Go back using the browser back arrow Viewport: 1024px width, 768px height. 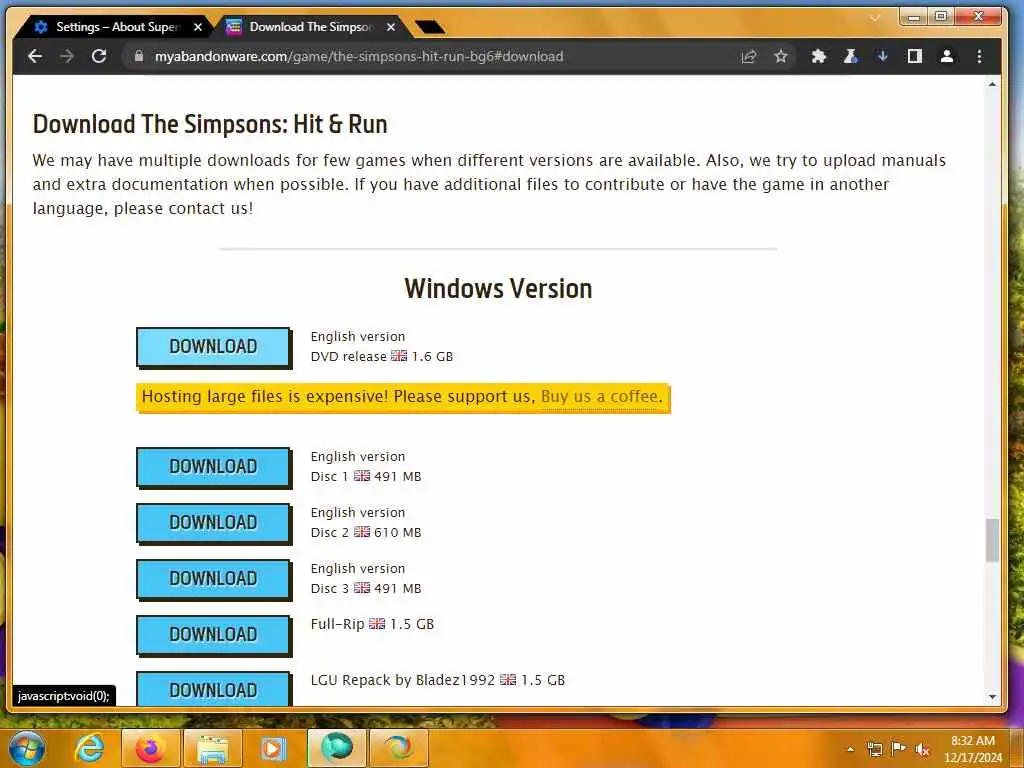(35, 56)
